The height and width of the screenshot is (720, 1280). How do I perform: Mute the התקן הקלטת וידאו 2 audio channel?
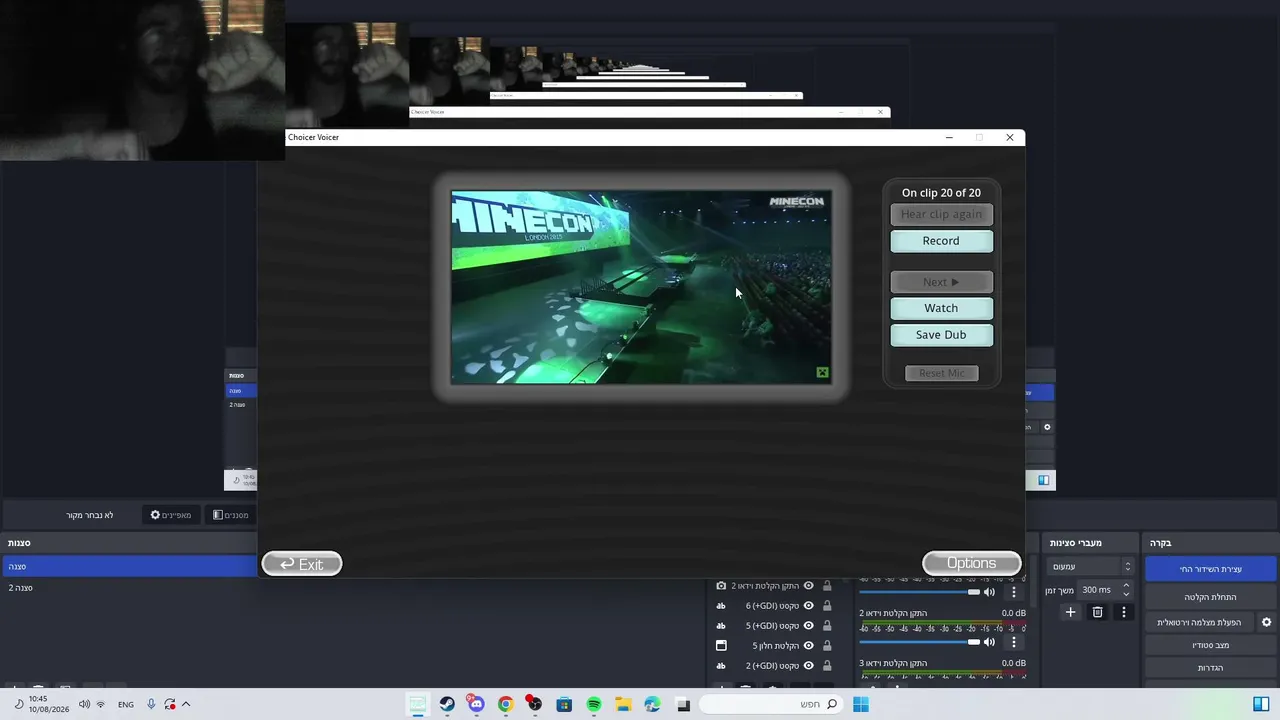[x=989, y=642]
